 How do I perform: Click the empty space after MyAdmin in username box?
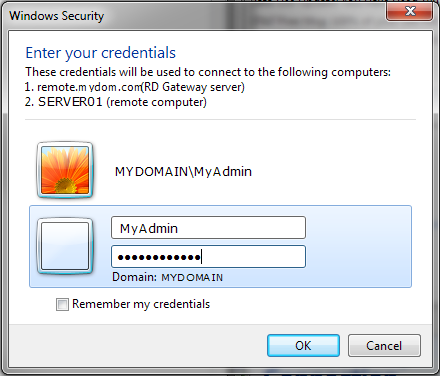[242, 228]
